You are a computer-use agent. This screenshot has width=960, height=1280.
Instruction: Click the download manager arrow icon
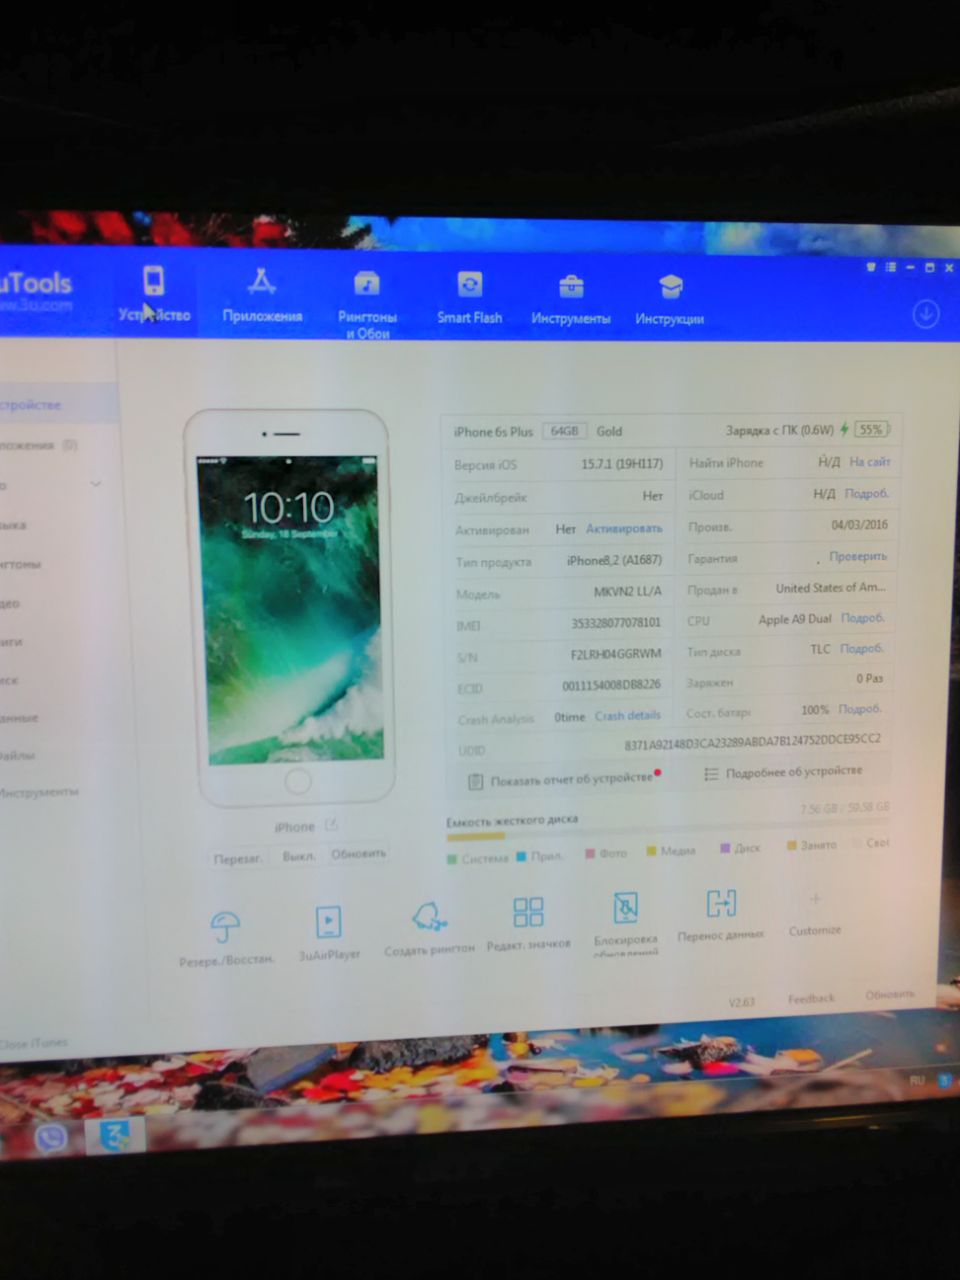tap(926, 314)
